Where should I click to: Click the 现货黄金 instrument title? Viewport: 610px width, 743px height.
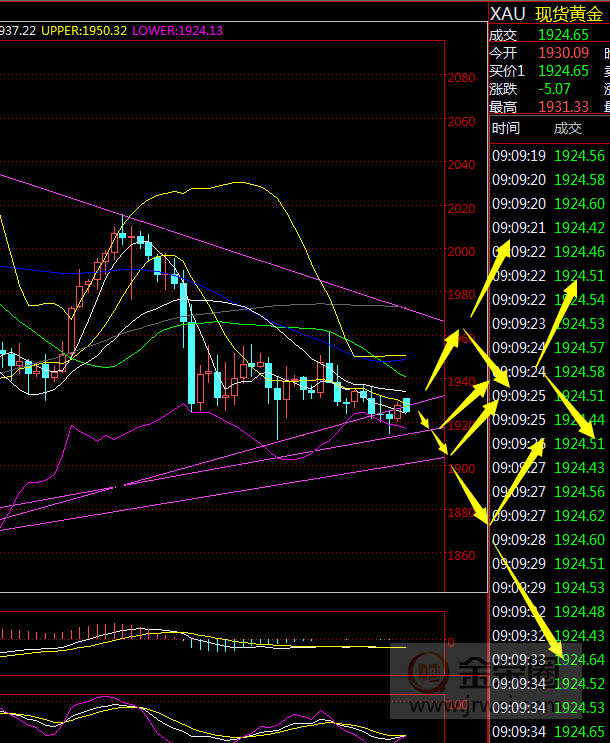tap(568, 14)
